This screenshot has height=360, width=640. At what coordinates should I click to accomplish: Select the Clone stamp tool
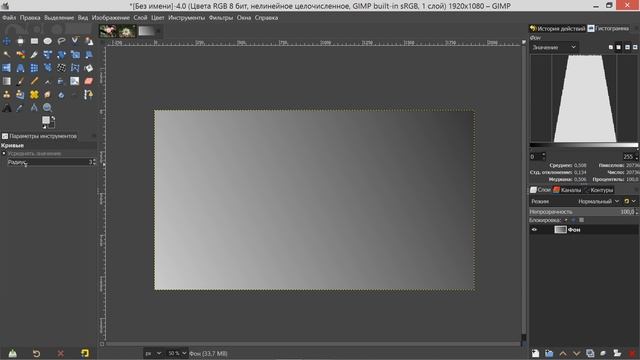[7, 95]
